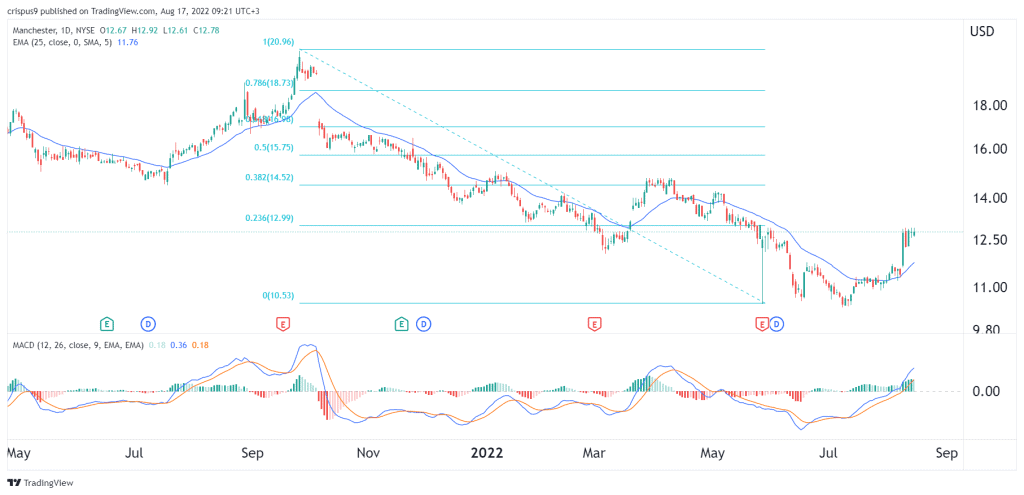Click the dividend D marker at July 2021
This screenshot has width=1024, height=495.
pos(148,324)
